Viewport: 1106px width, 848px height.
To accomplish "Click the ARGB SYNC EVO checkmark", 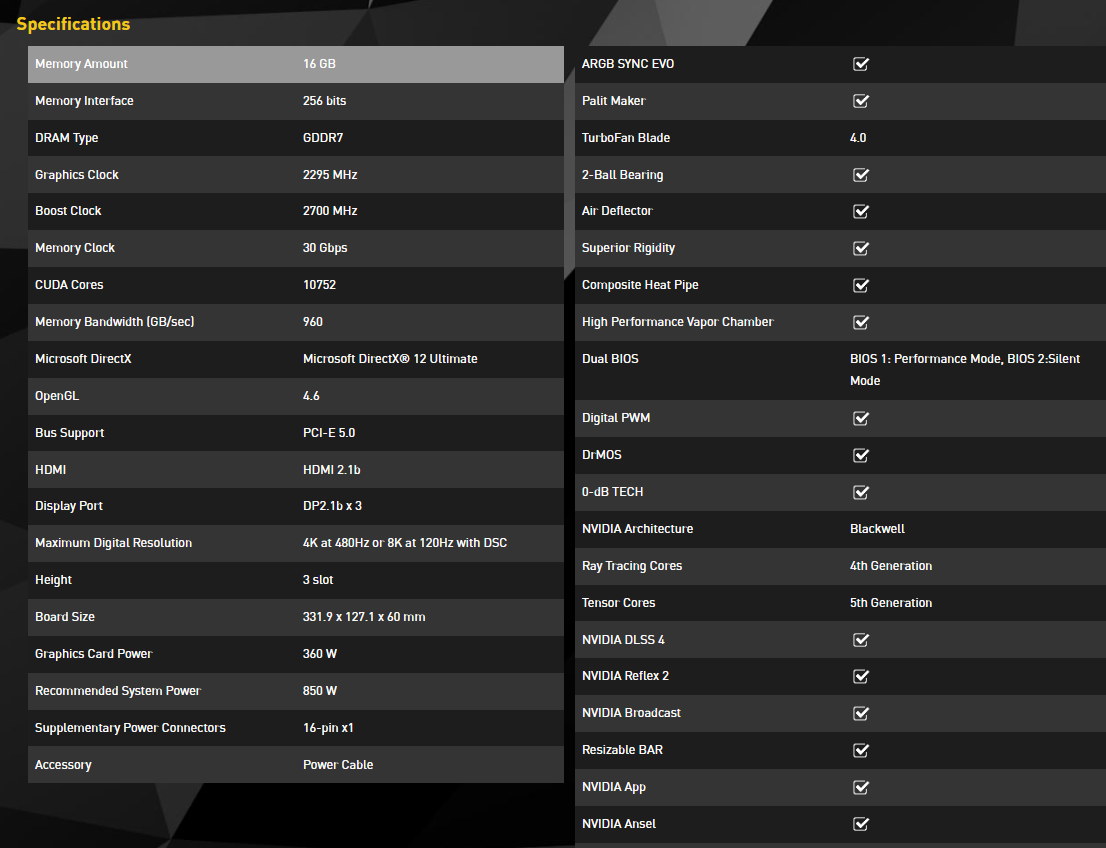I will point(860,64).
